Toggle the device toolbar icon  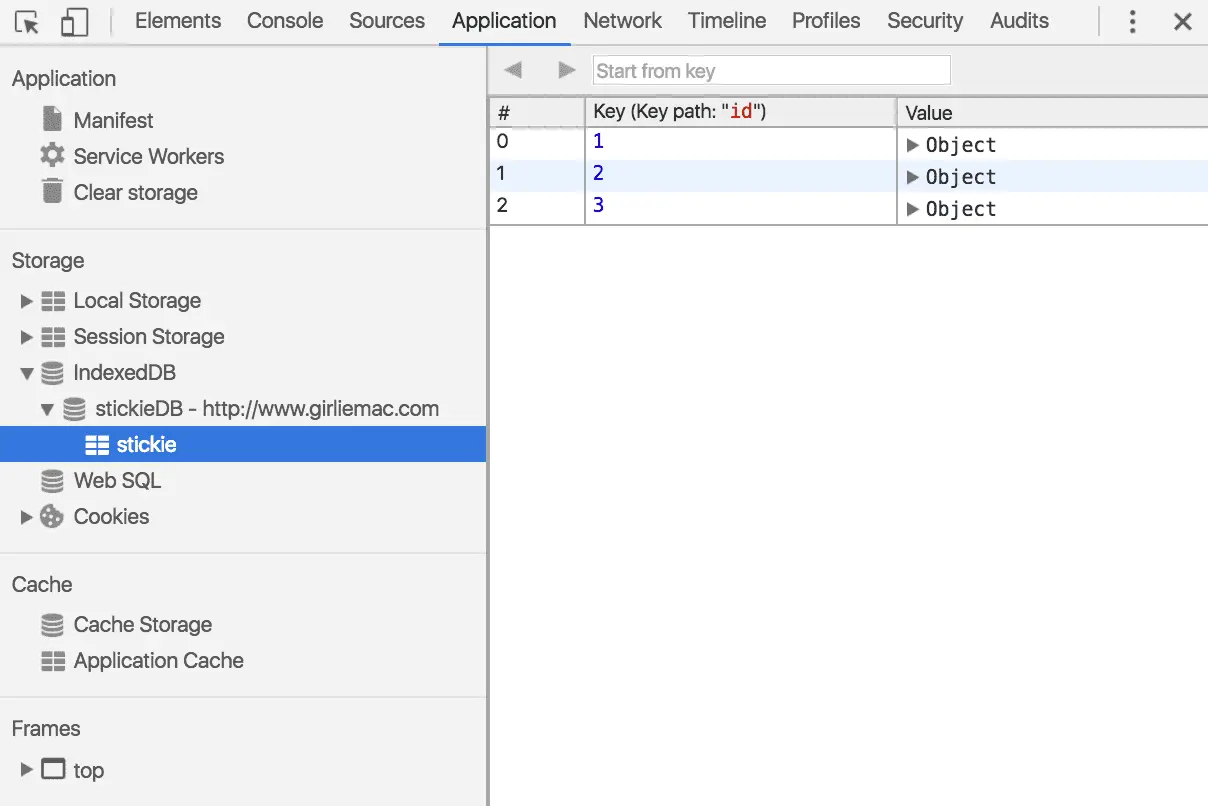coord(74,22)
